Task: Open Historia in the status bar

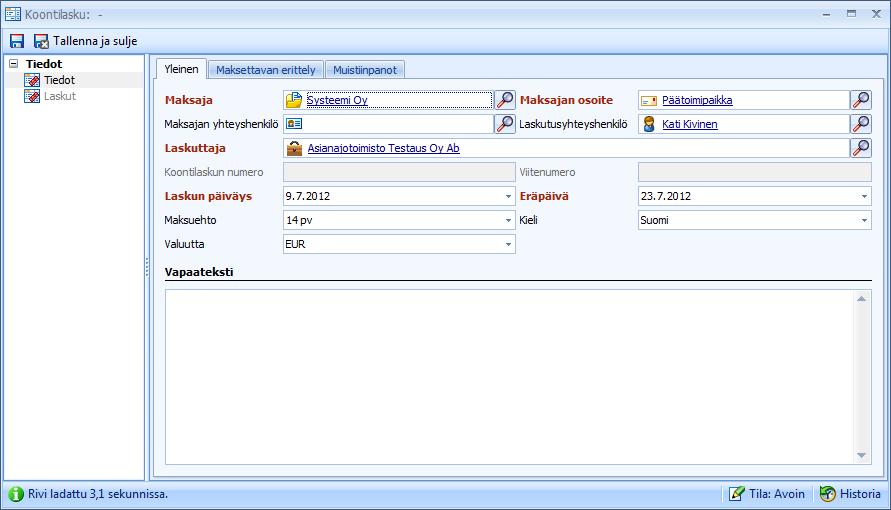Action: pyautogui.click(x=850, y=494)
